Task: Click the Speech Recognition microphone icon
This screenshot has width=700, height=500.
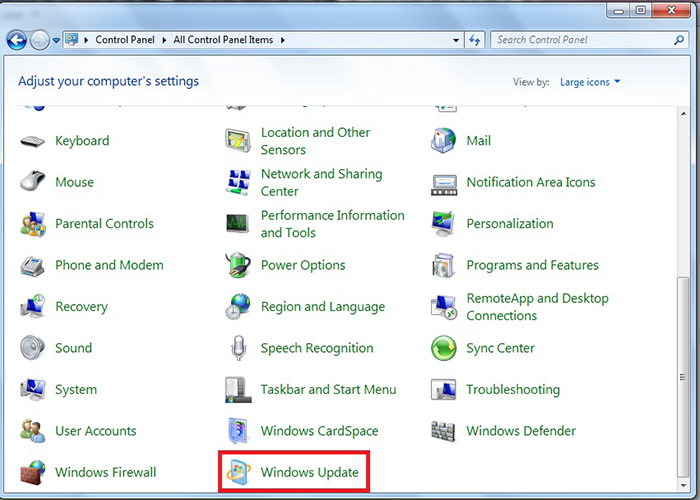Action: click(x=239, y=348)
